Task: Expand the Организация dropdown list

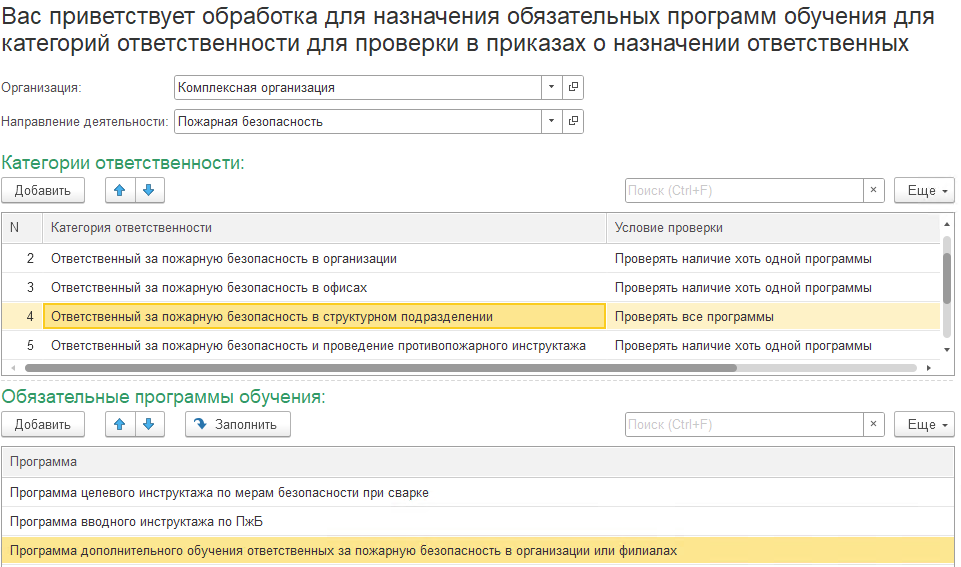Action: pos(551,87)
